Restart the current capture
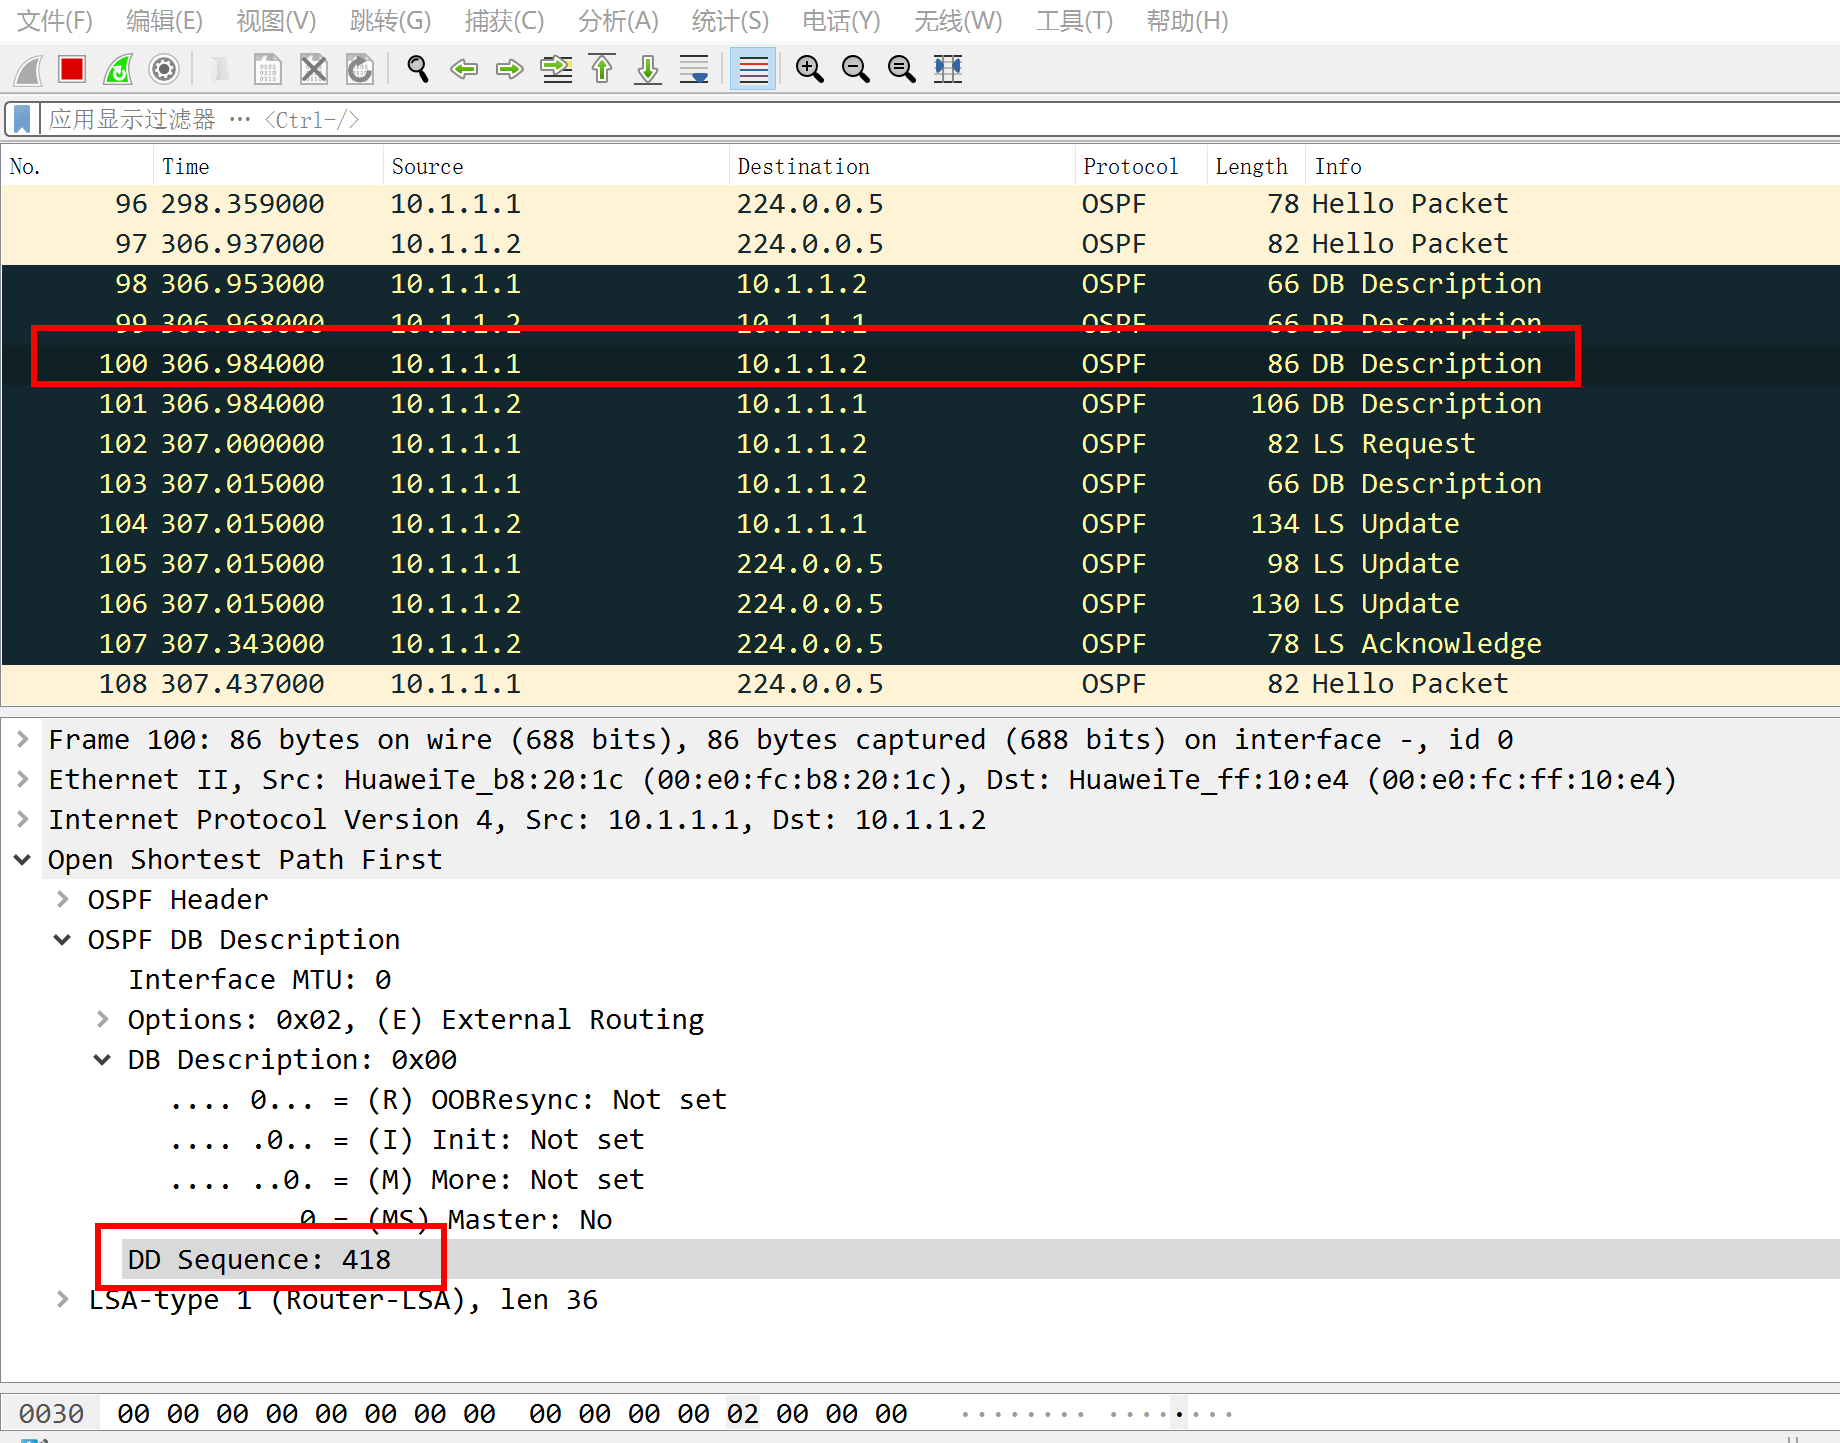 coord(118,69)
